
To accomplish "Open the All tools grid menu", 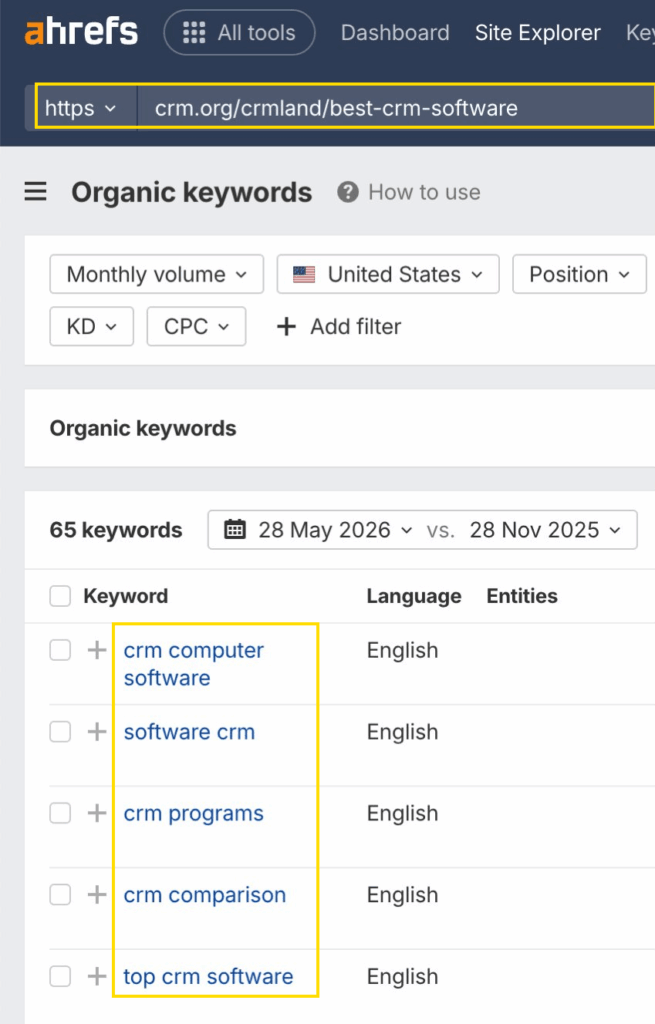I will [x=239, y=32].
